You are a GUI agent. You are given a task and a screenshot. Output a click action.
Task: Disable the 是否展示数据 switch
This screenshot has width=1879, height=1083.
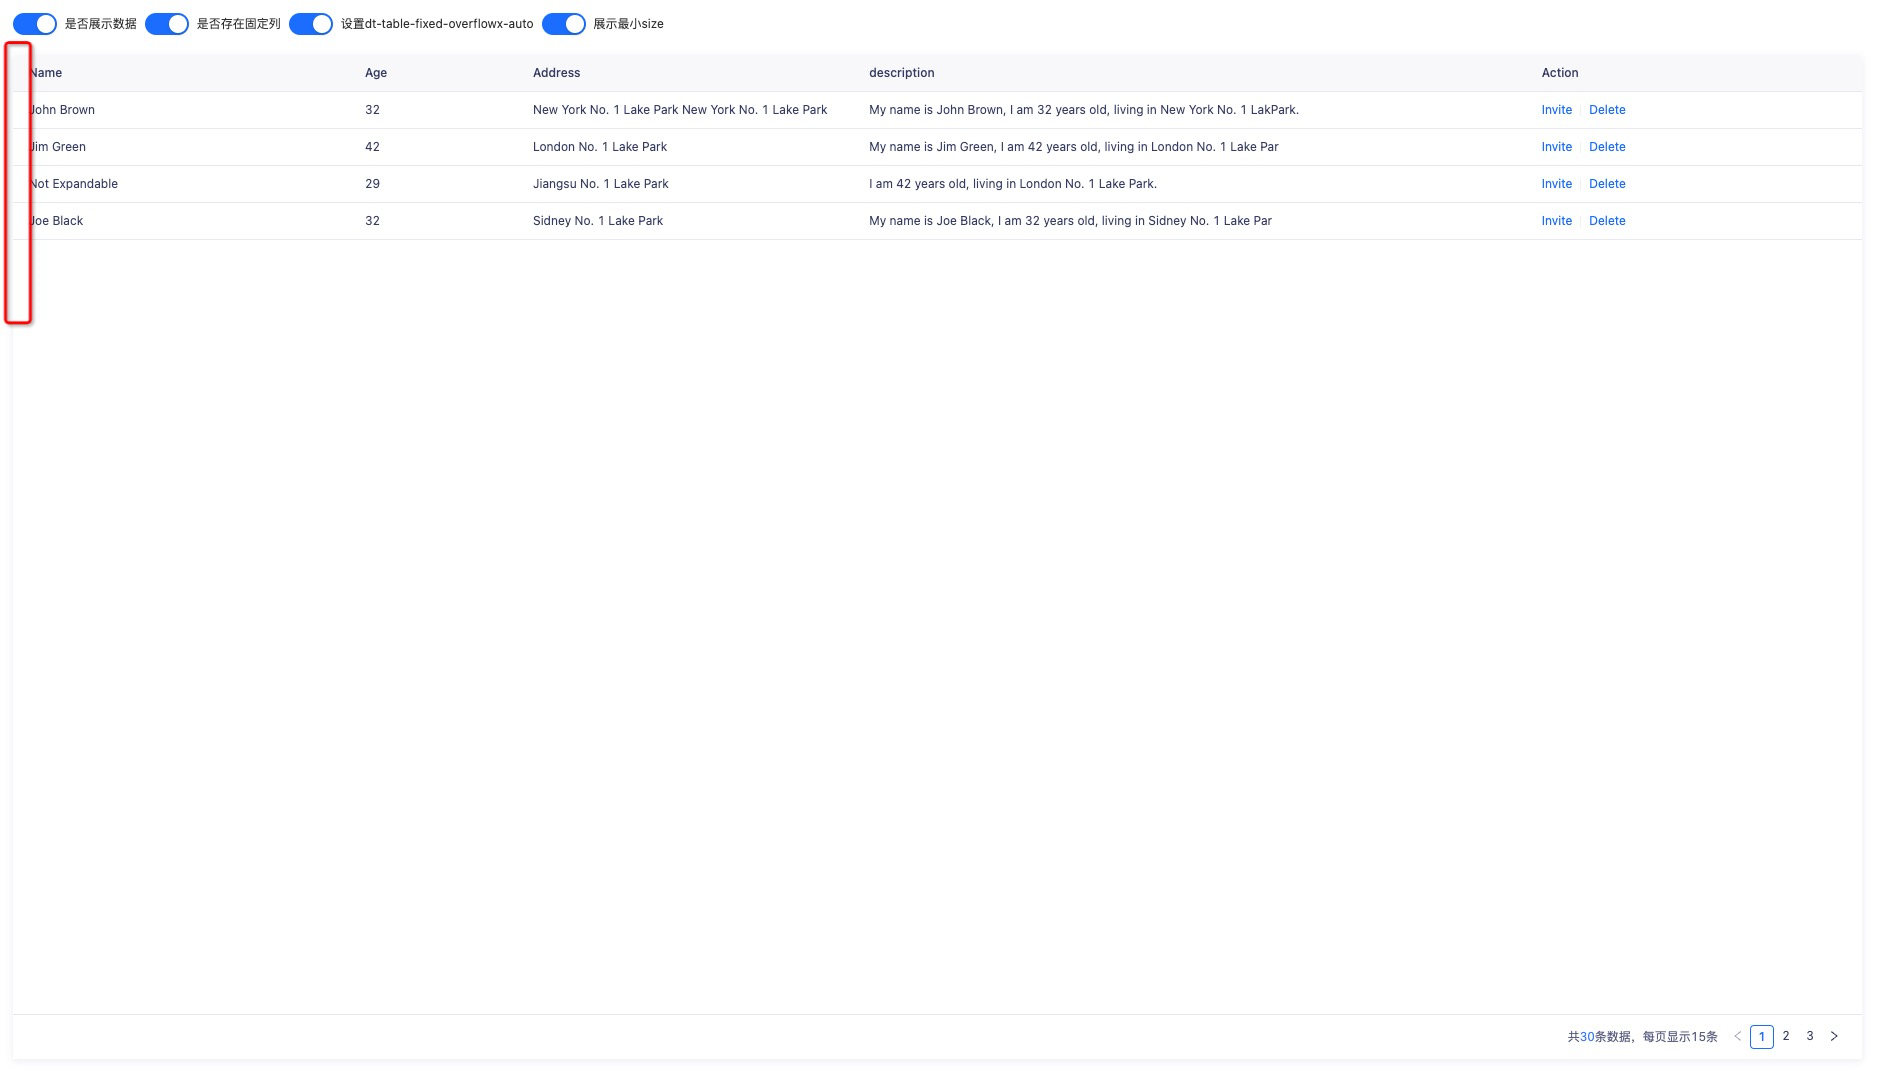[x=33, y=23]
